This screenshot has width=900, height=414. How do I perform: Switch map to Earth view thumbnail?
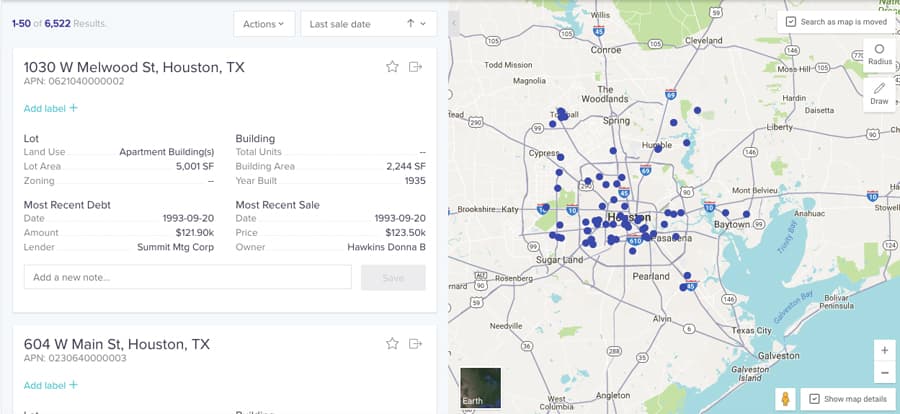[480, 389]
